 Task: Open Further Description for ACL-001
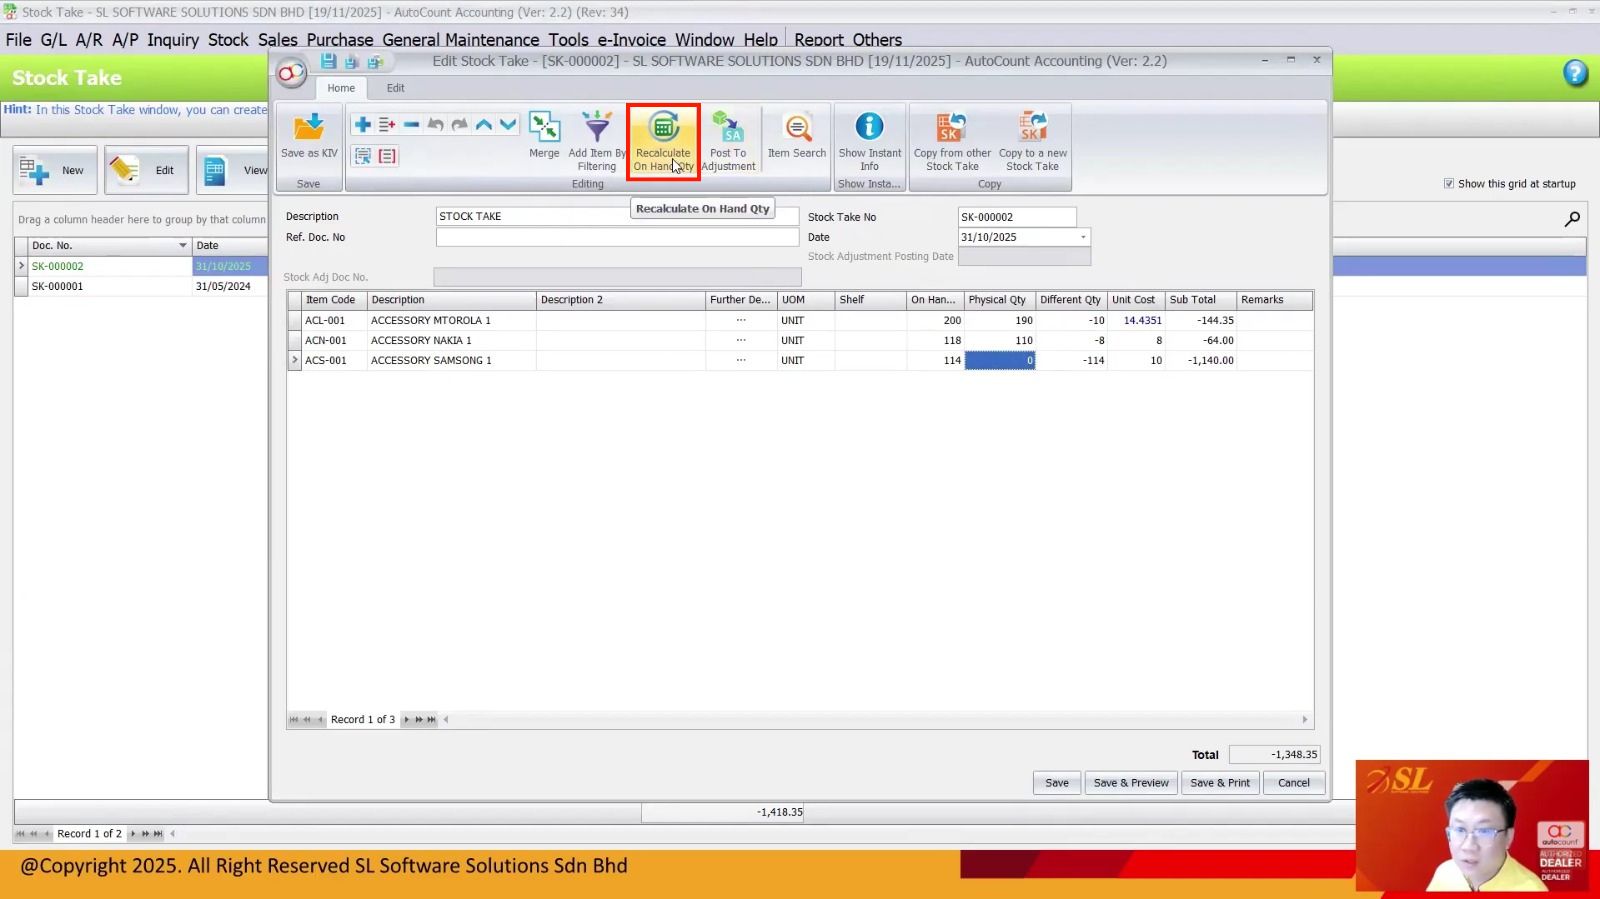[741, 320]
